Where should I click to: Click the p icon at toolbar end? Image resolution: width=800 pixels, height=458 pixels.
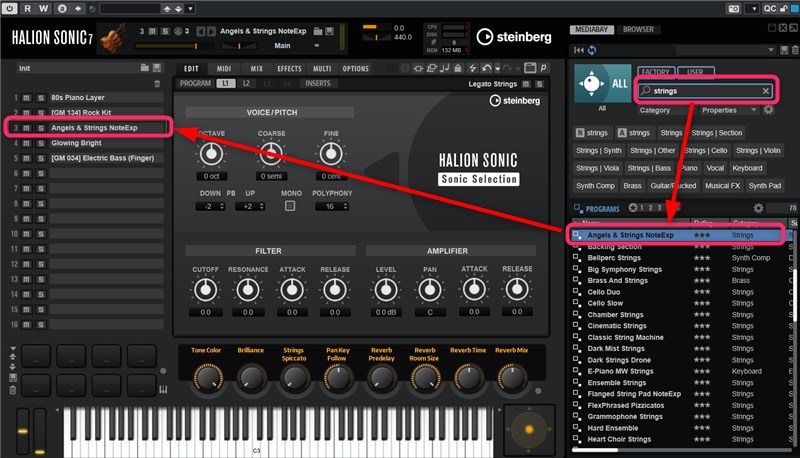click(543, 68)
